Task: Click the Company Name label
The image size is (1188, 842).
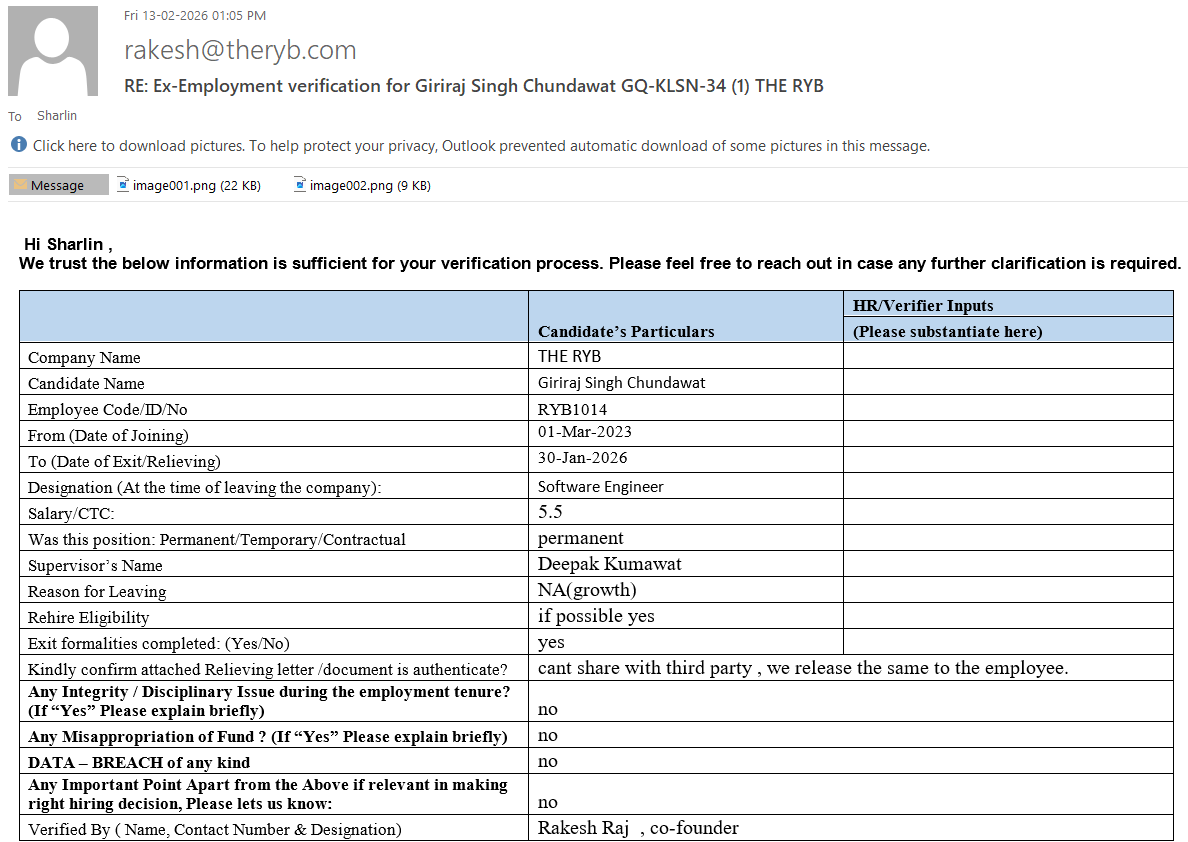Action: coord(84,357)
